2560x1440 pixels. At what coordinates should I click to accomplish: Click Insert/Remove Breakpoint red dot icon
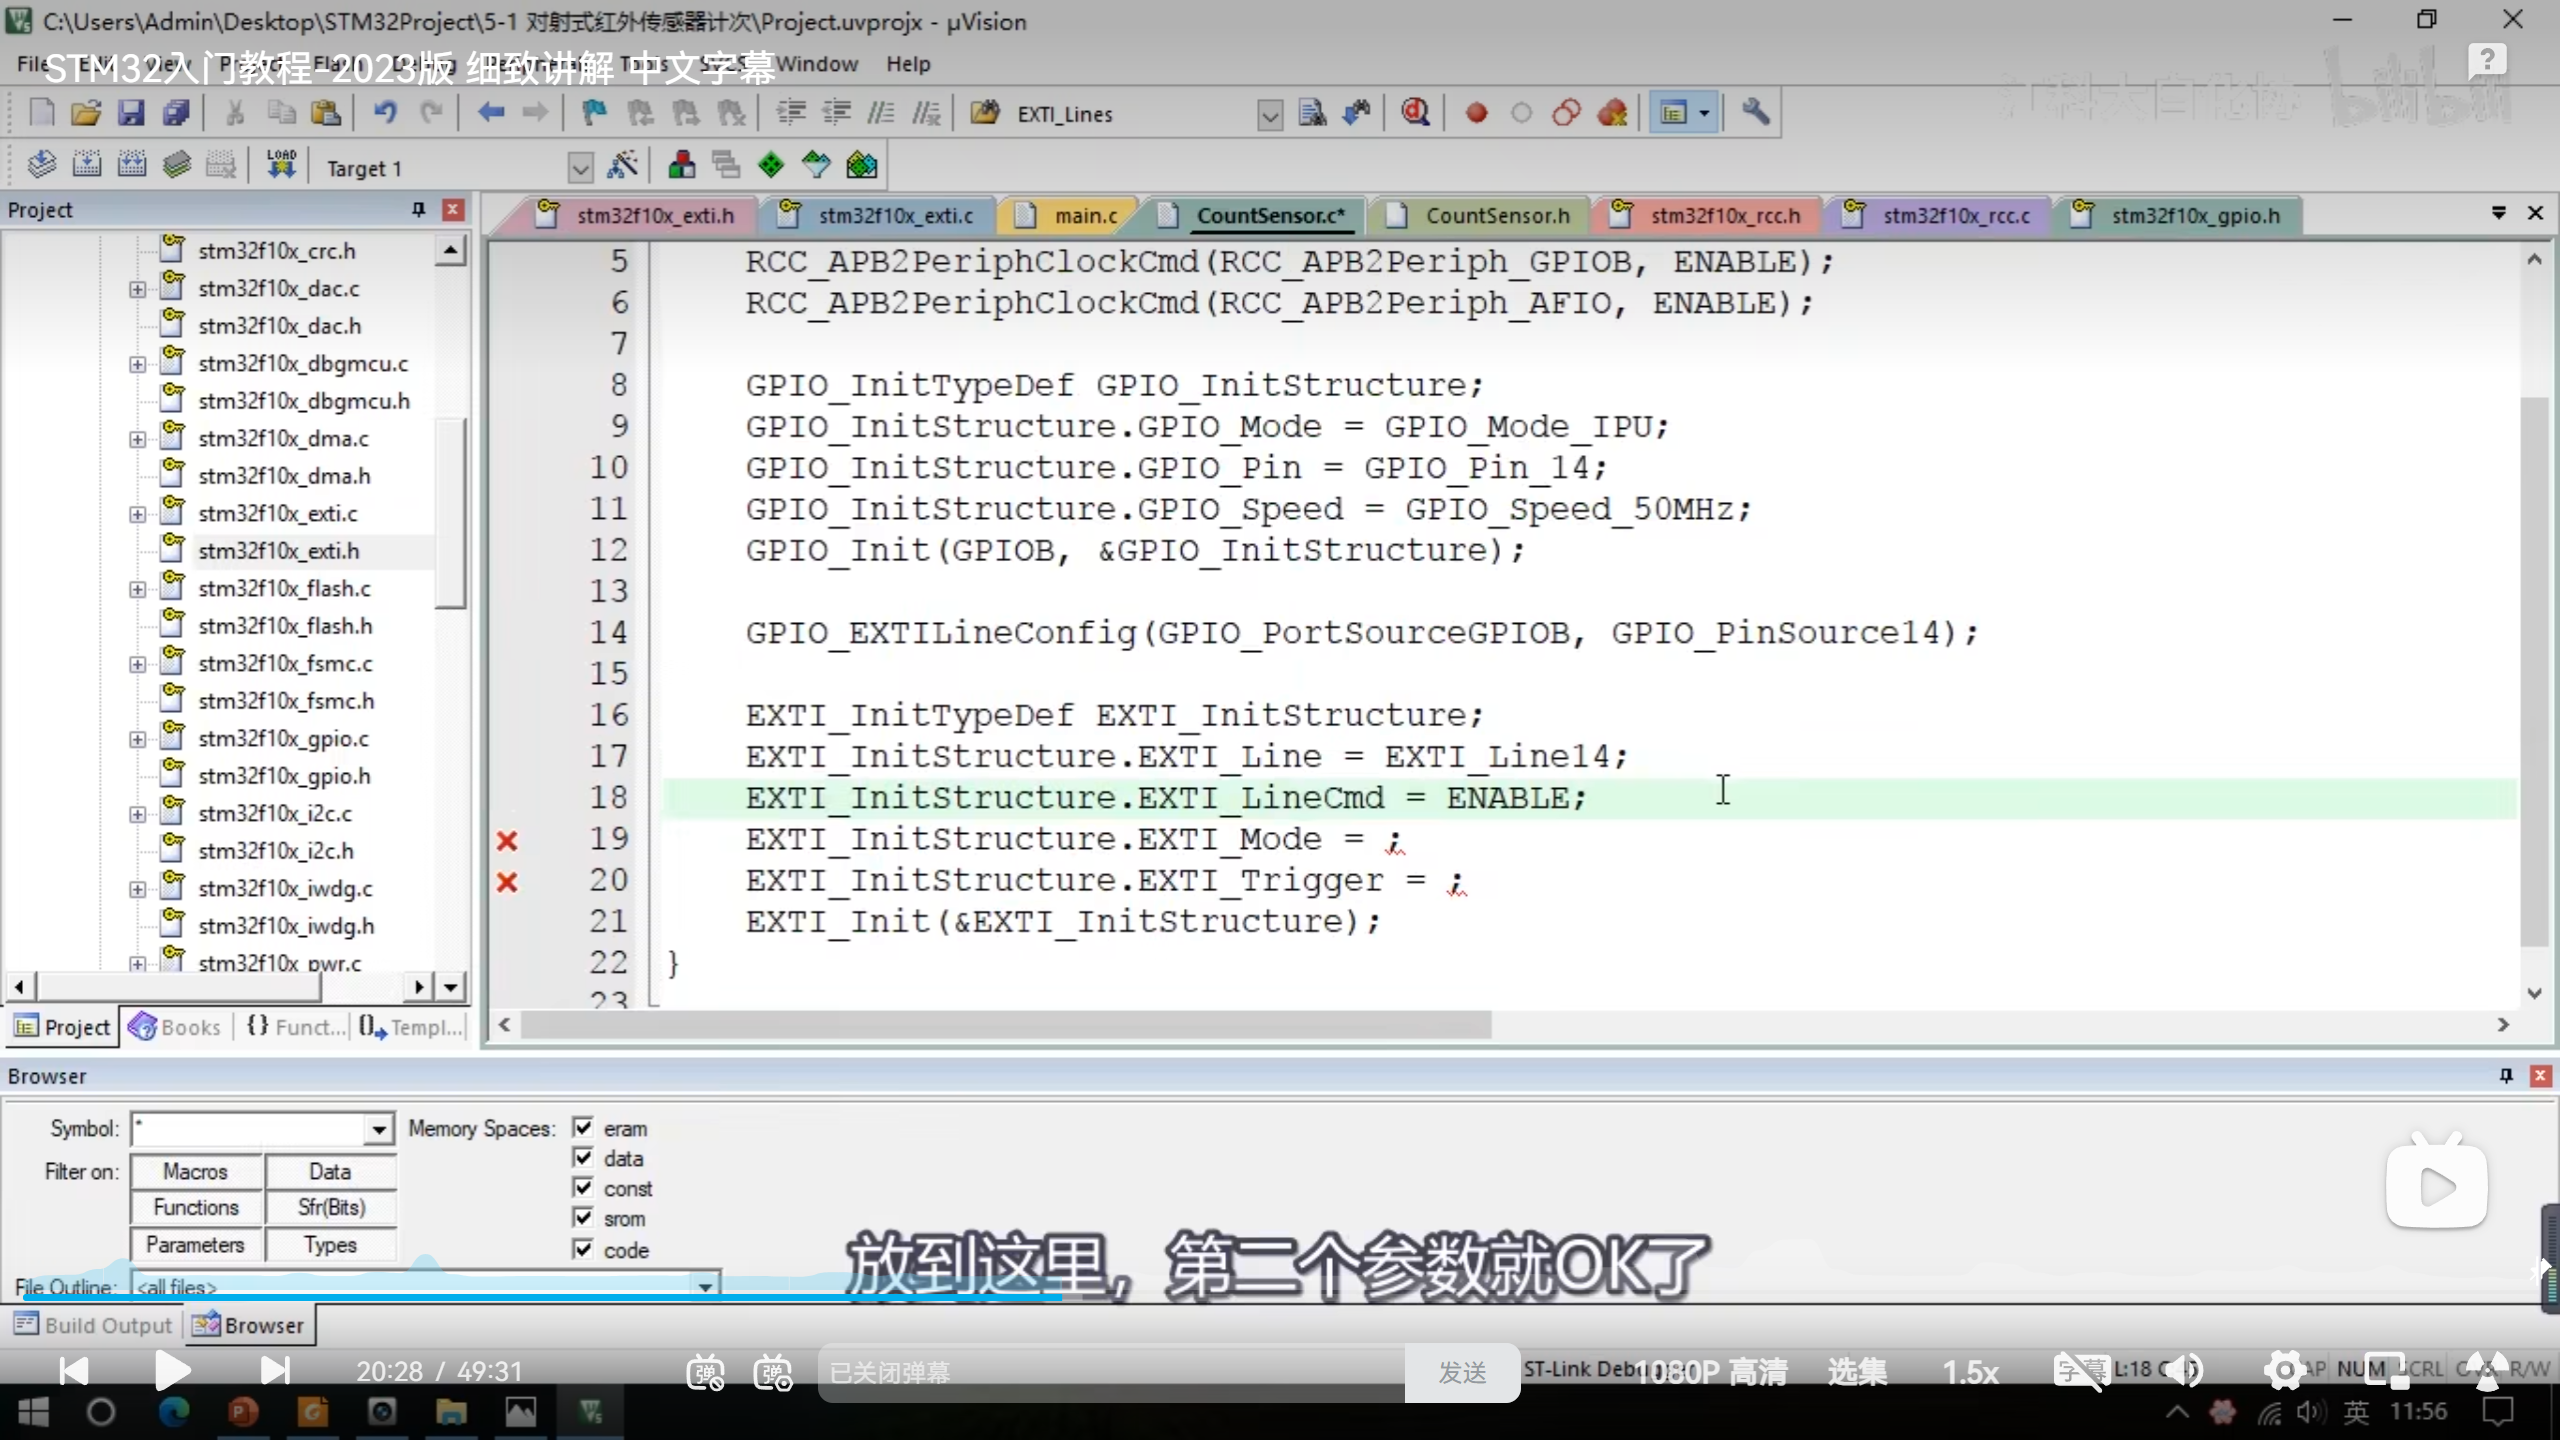1476,113
